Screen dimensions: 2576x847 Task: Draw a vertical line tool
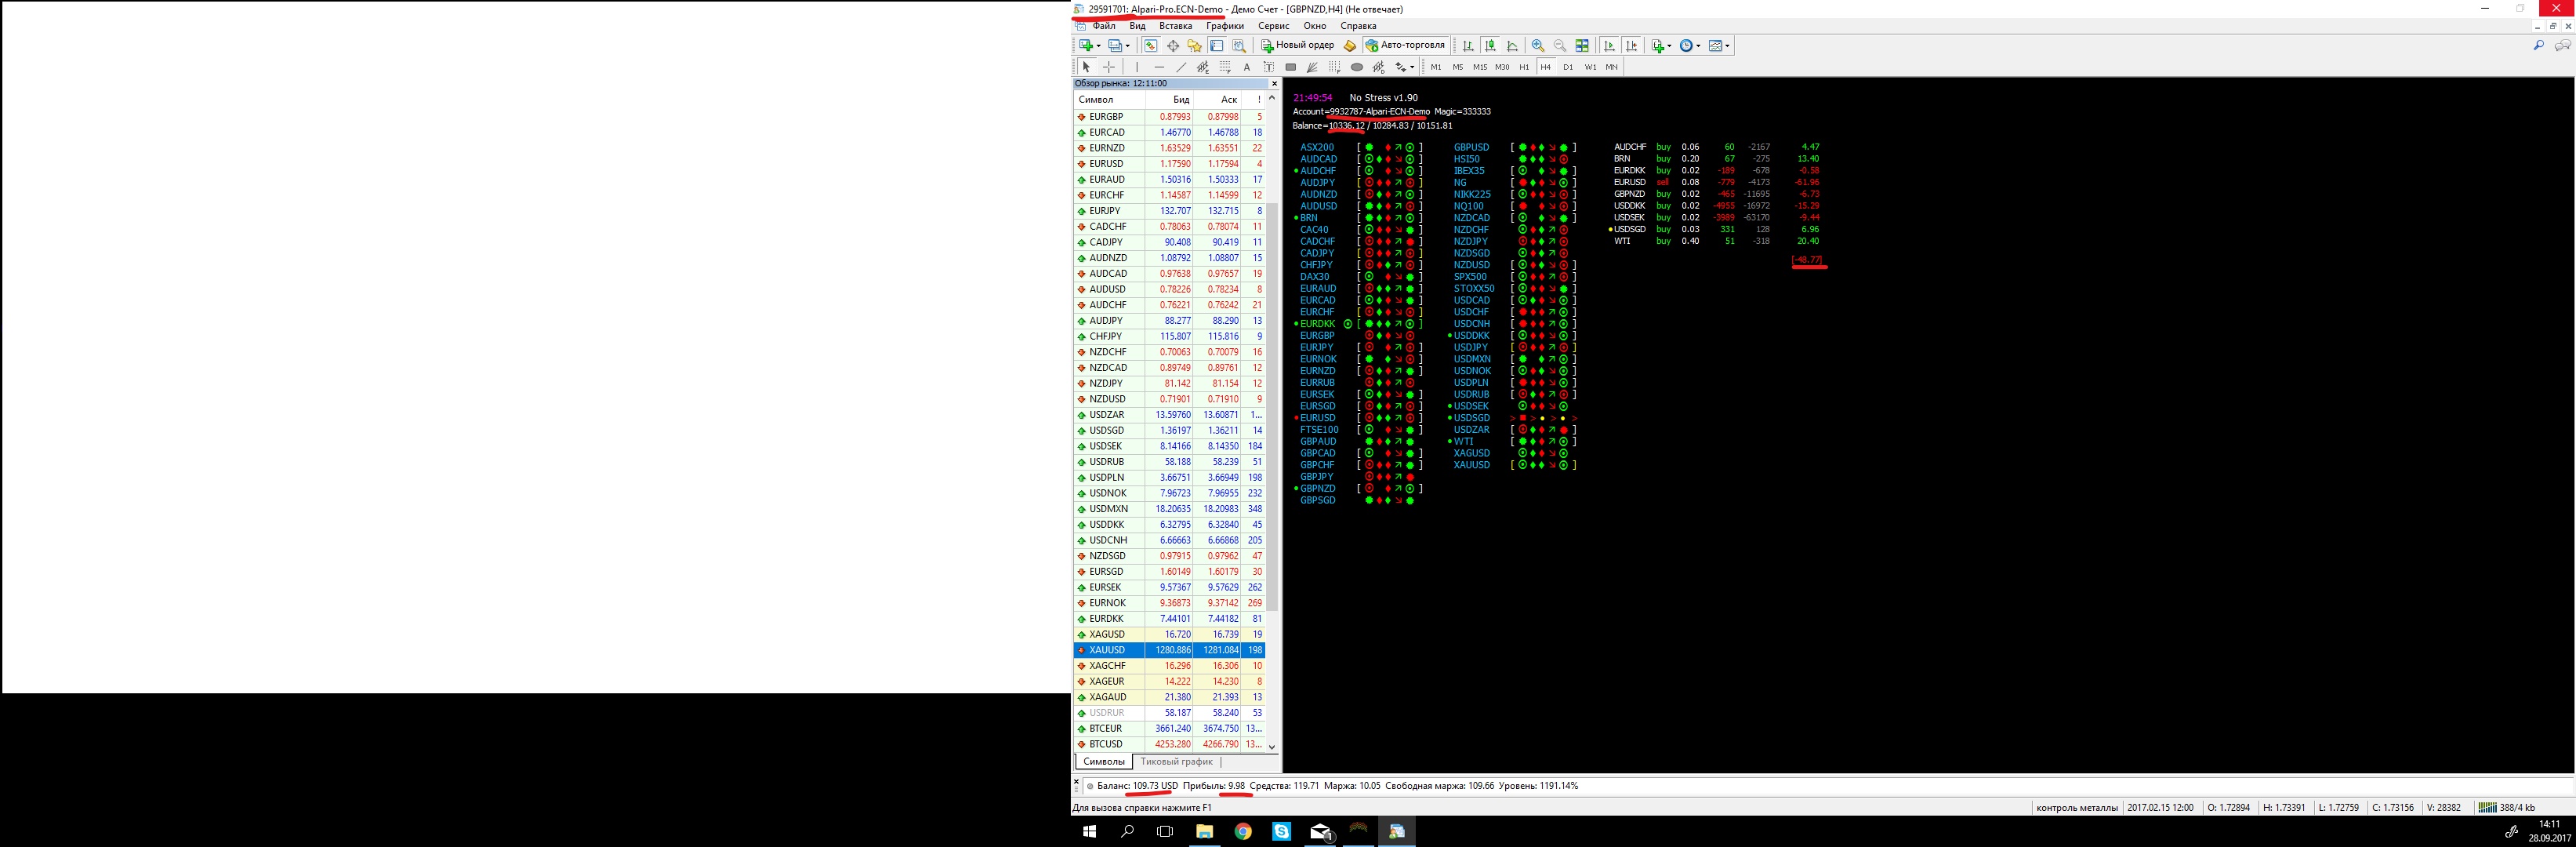(x=1137, y=67)
